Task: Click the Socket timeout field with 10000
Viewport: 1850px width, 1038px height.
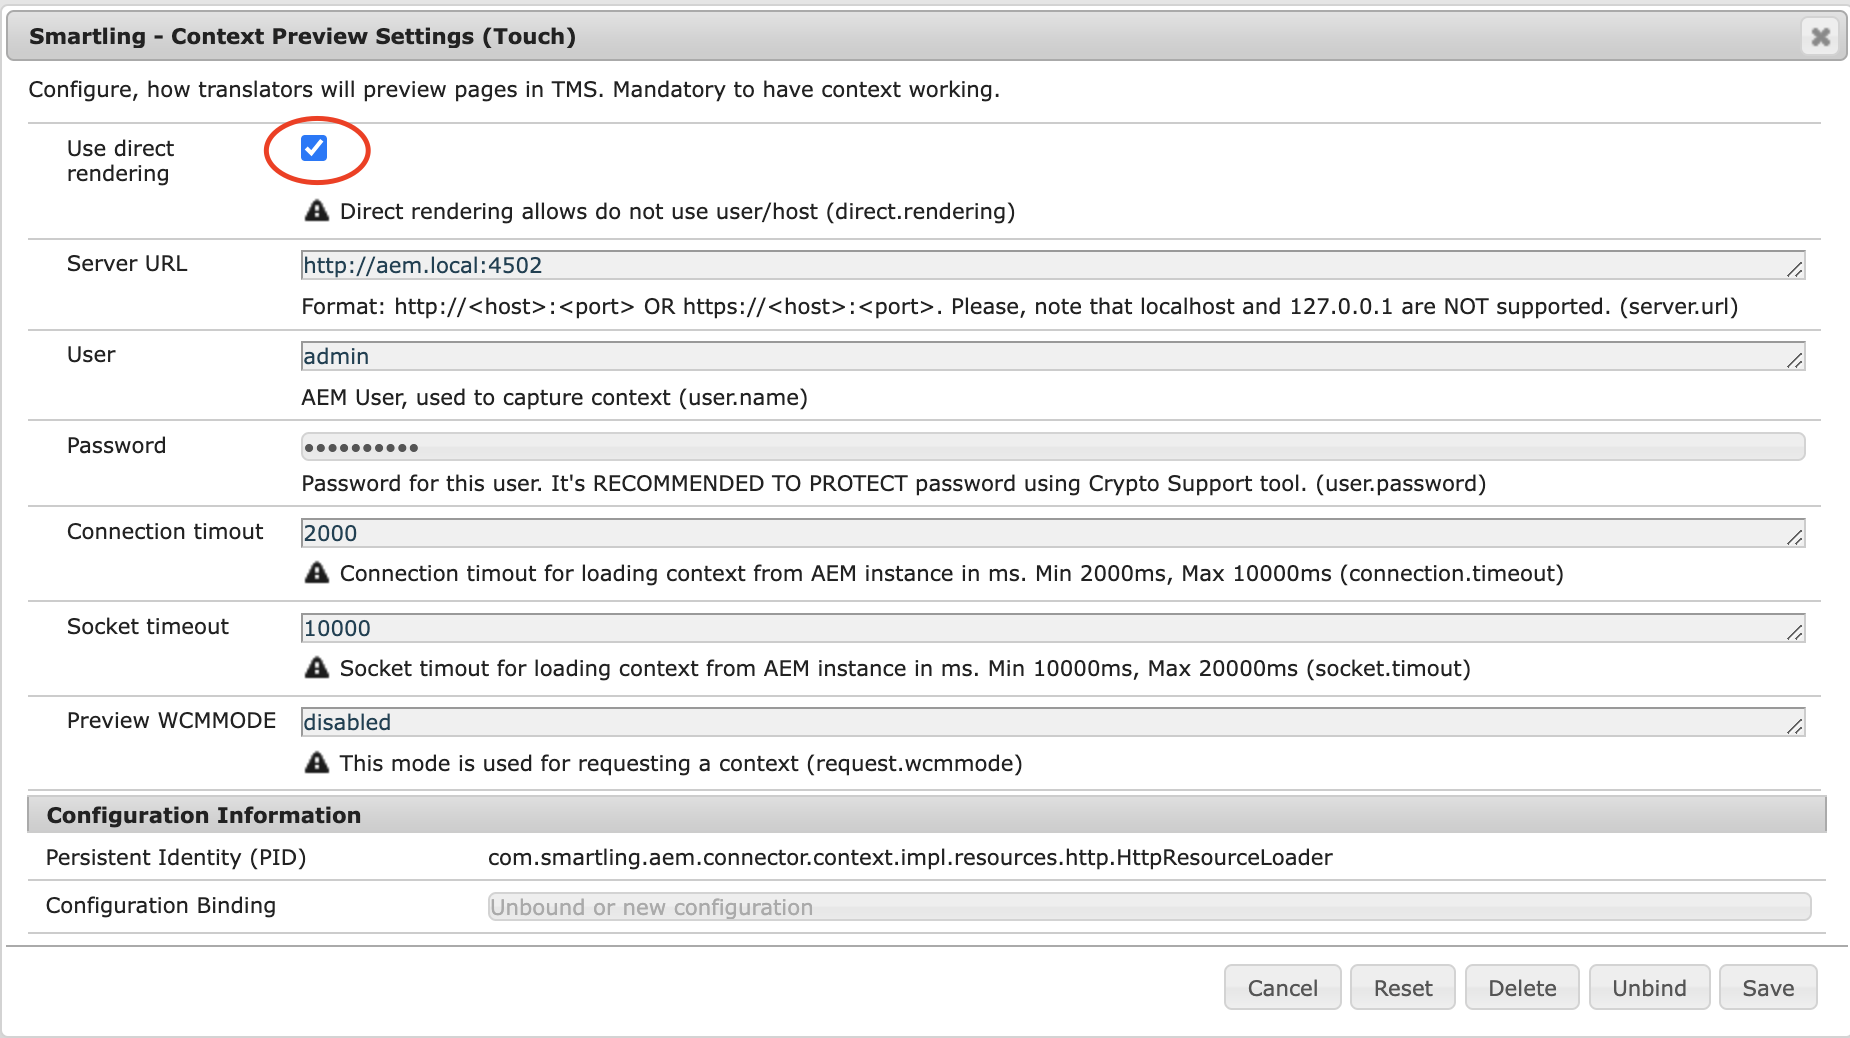Action: click(x=1053, y=628)
